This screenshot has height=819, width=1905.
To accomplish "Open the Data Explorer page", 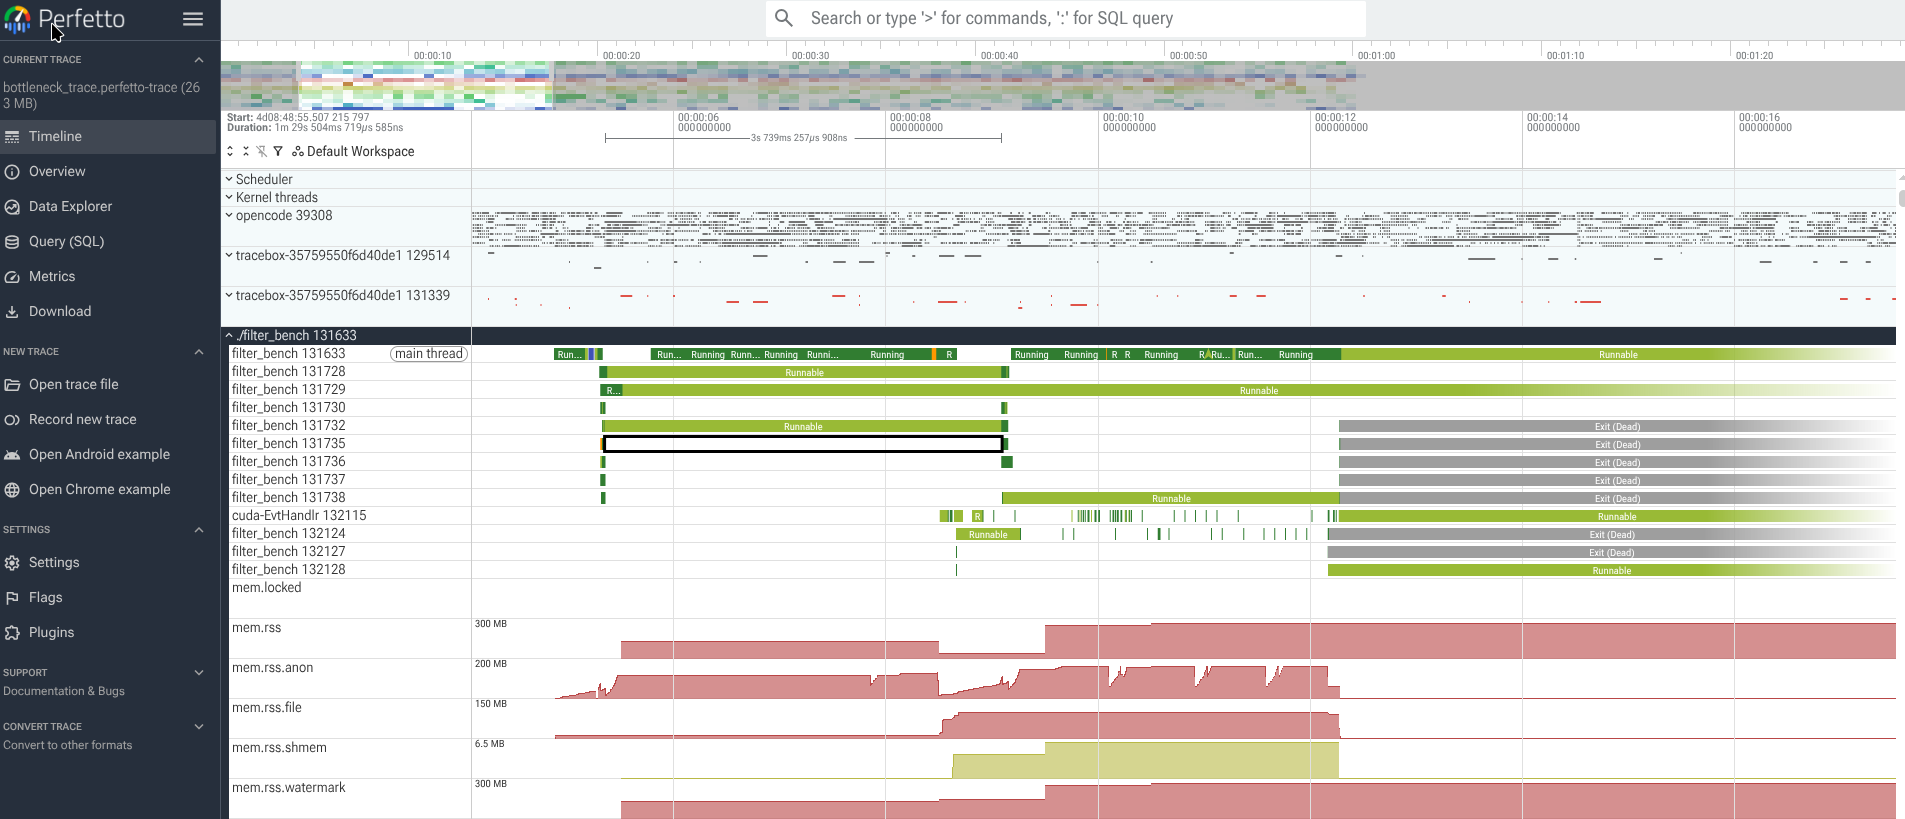I will pos(108,206).
